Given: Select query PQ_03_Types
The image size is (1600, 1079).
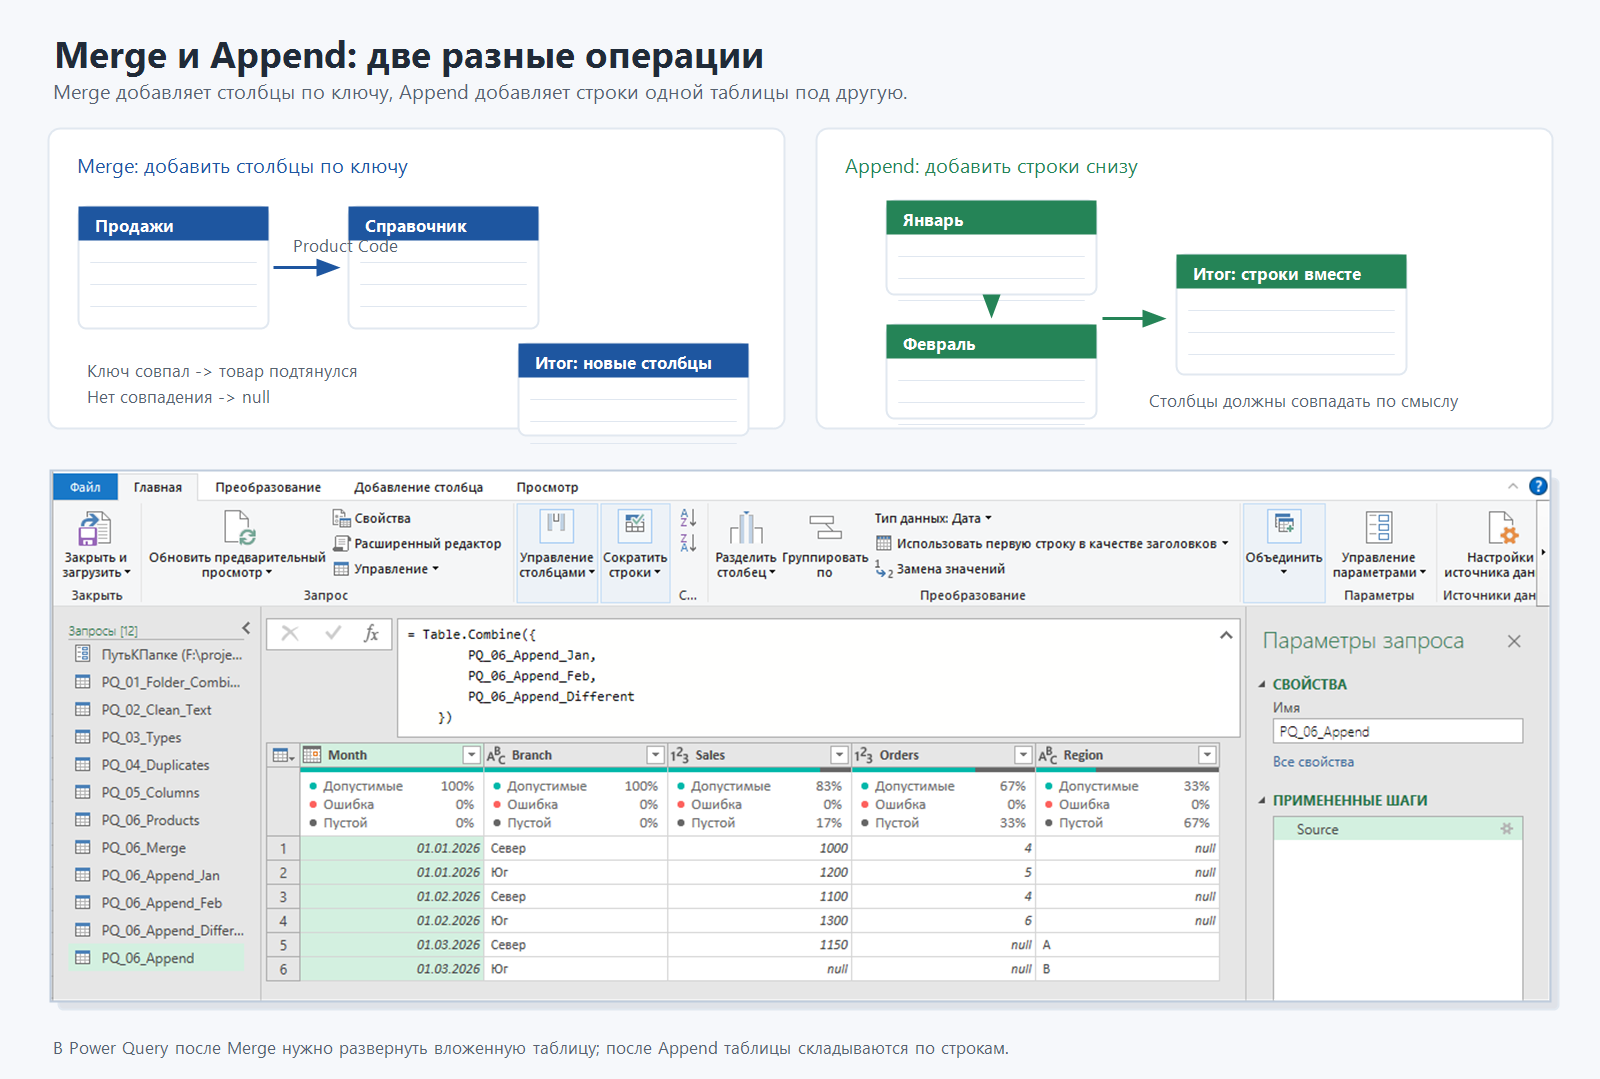Looking at the screenshot, I should pyautogui.click(x=158, y=737).
